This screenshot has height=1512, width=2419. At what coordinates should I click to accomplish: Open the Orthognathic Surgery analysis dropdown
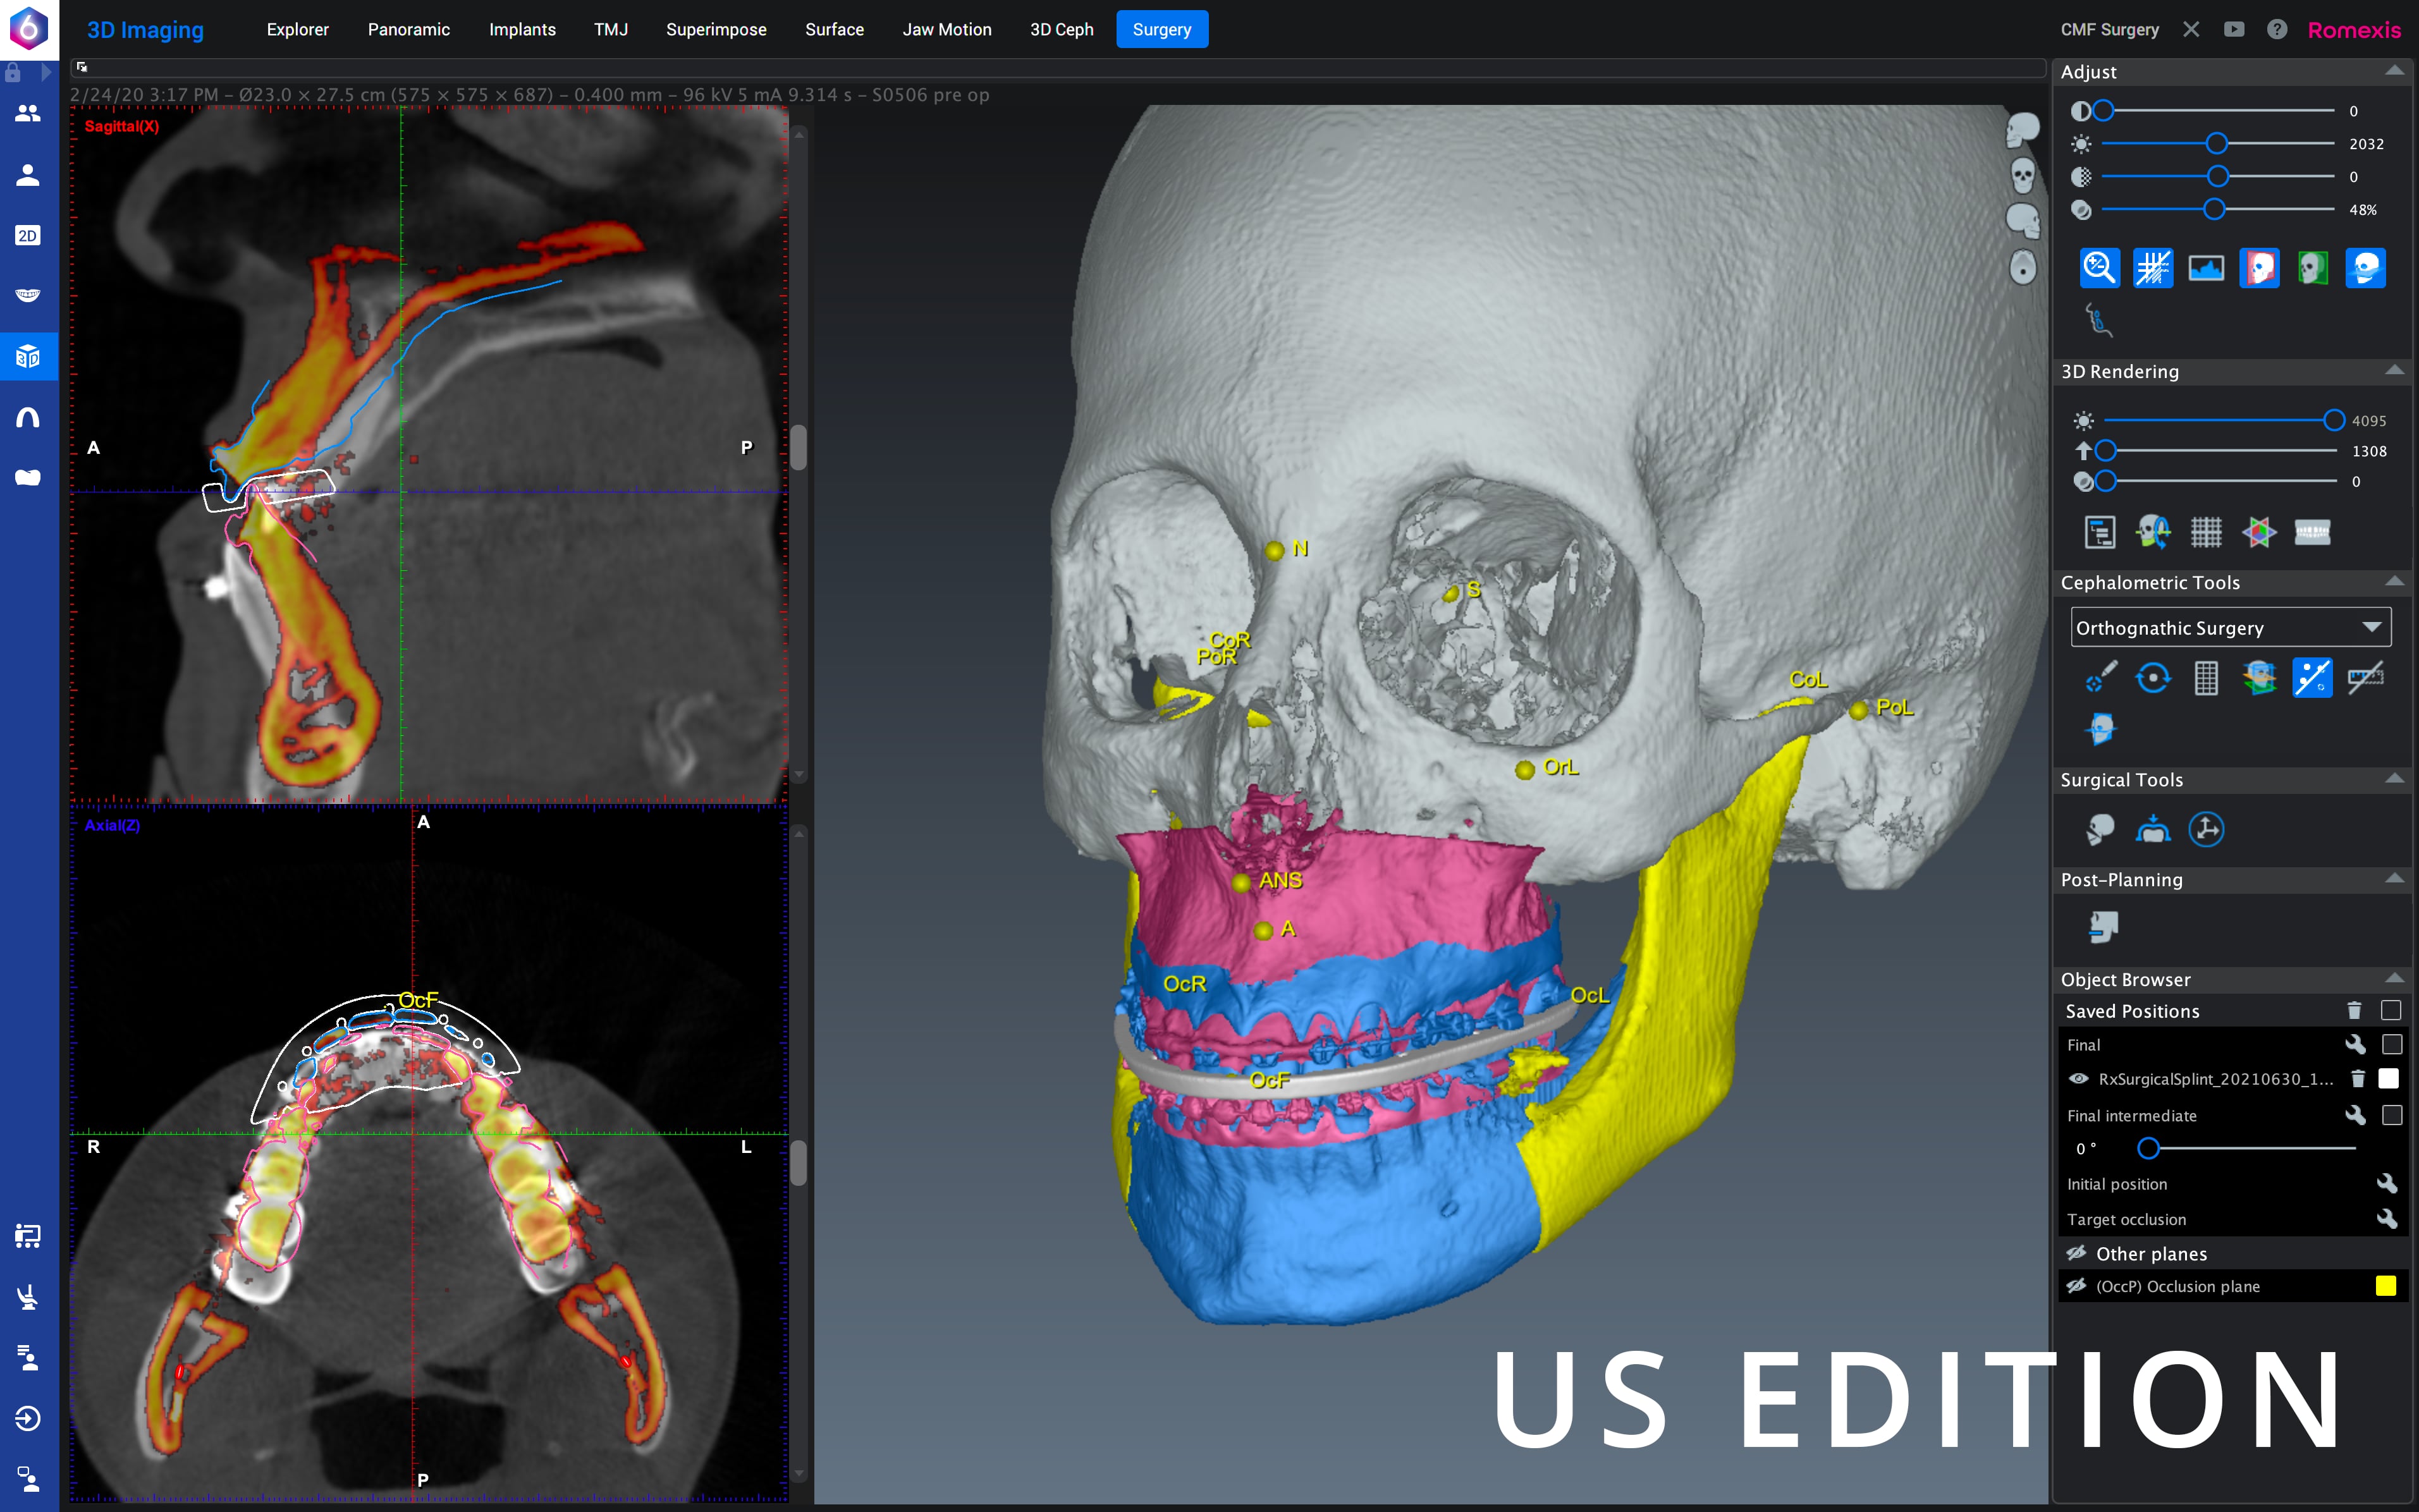tap(2231, 627)
